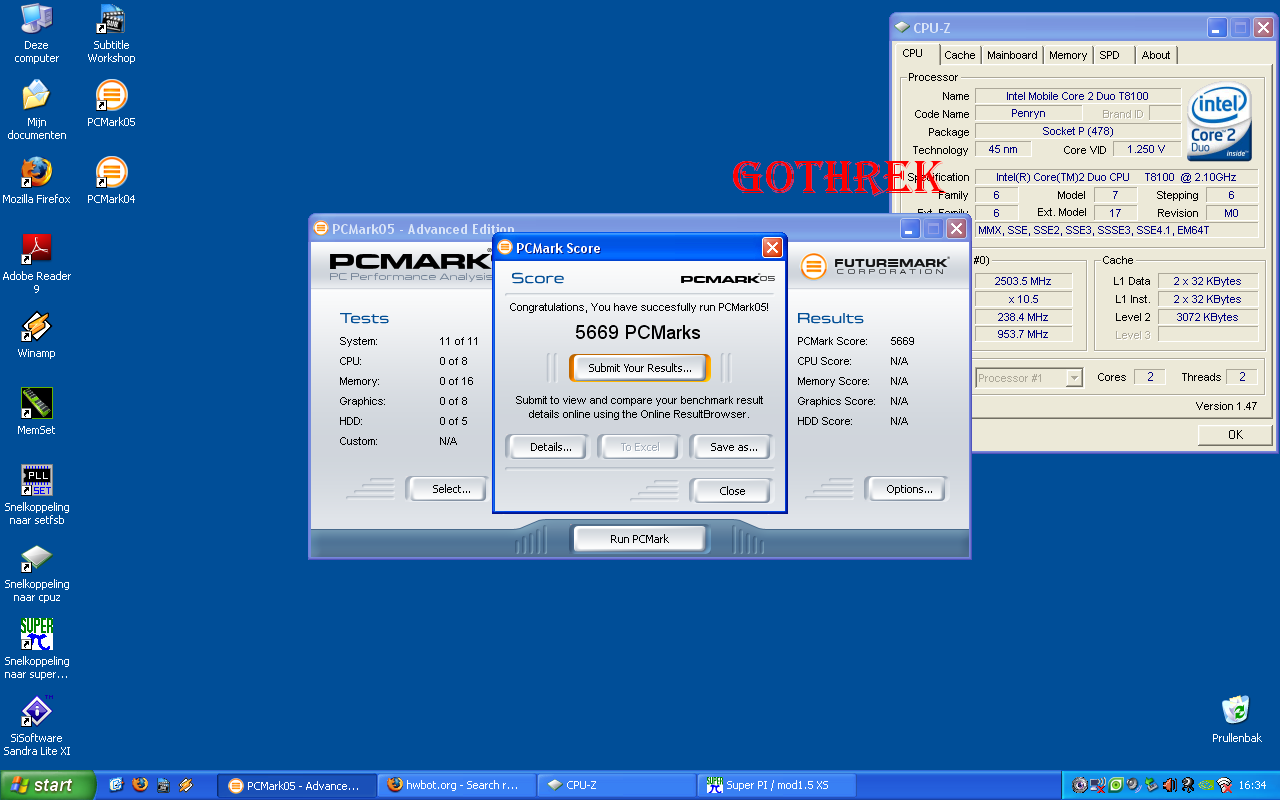Click the Futuremark Corporation logo
The height and width of the screenshot is (800, 1280).
pos(874,265)
